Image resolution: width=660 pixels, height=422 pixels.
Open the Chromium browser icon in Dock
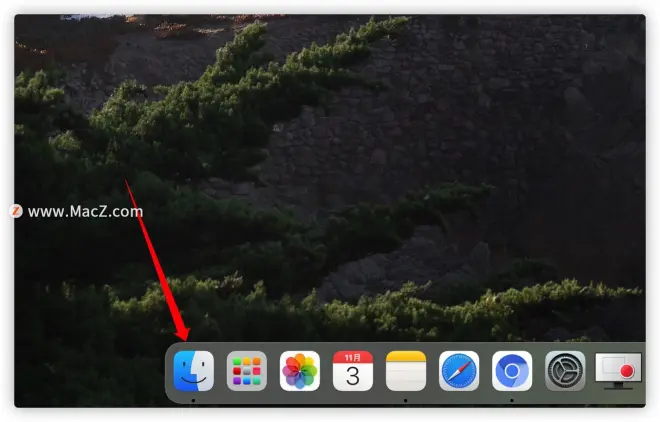[x=512, y=371]
